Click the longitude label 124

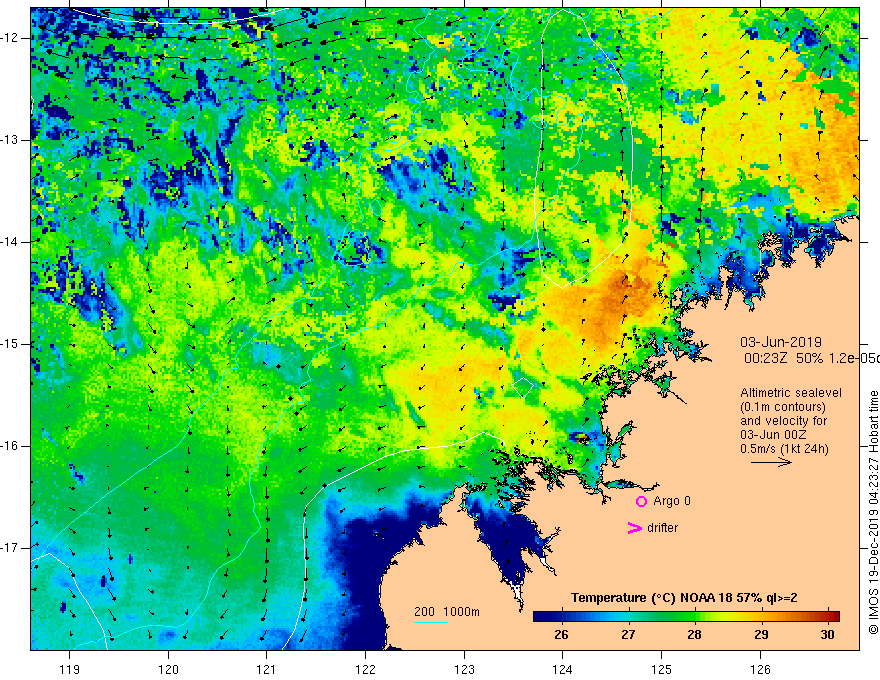coord(563,669)
